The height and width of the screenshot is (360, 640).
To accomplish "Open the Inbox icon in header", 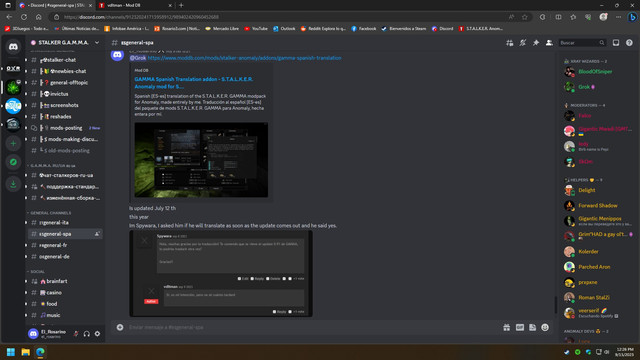I will click(x=616, y=42).
